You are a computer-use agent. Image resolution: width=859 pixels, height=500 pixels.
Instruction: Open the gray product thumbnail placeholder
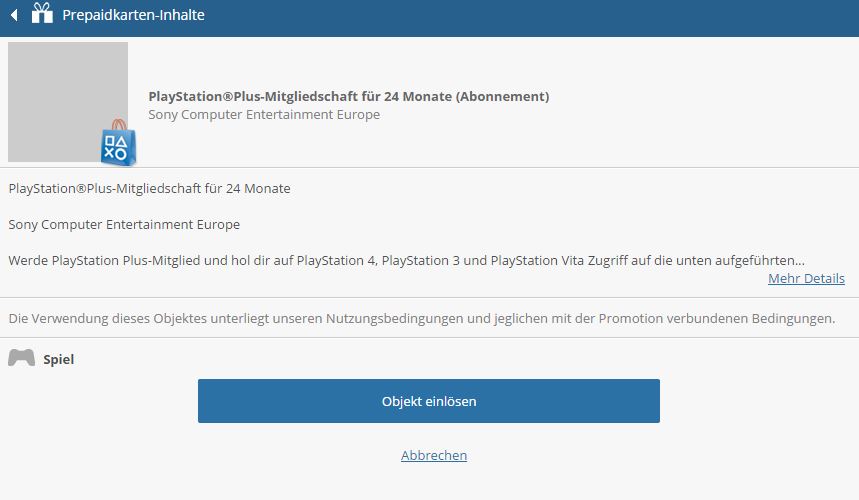(x=68, y=102)
